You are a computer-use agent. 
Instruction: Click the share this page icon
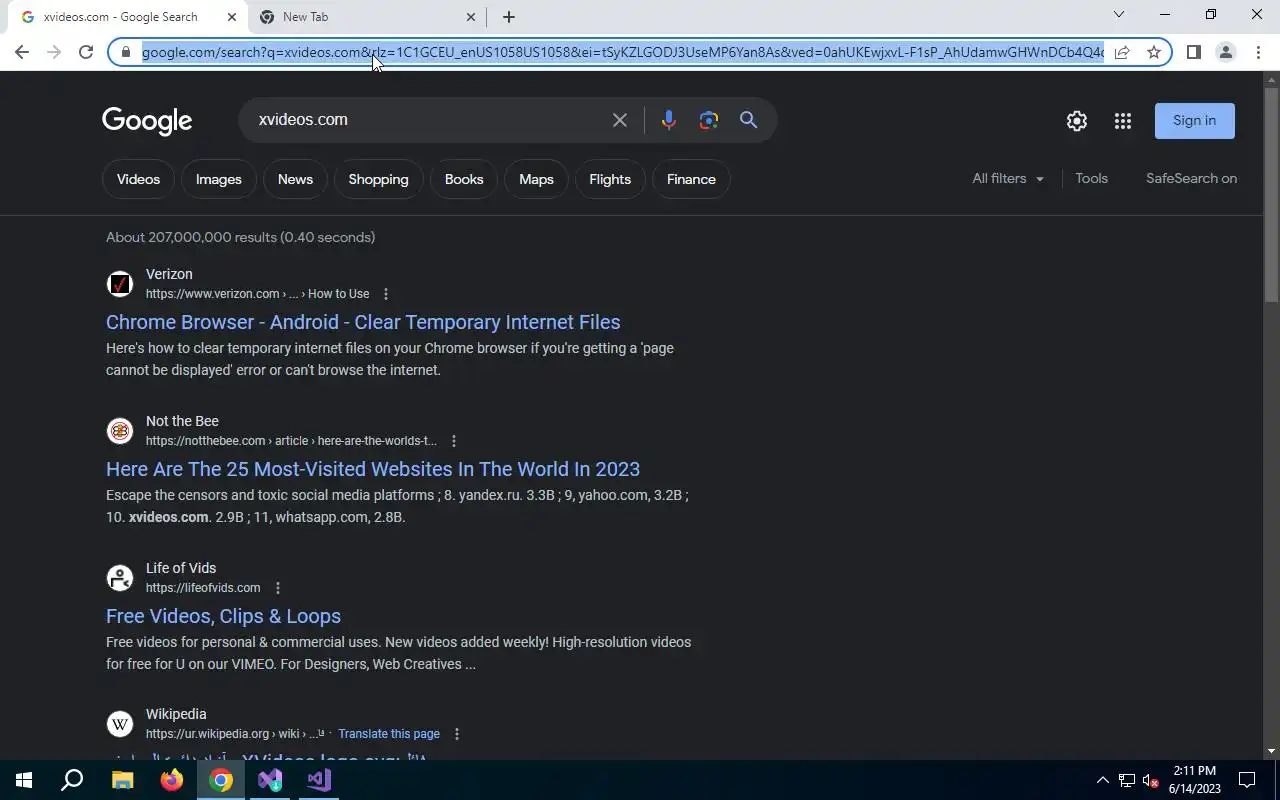click(1122, 52)
